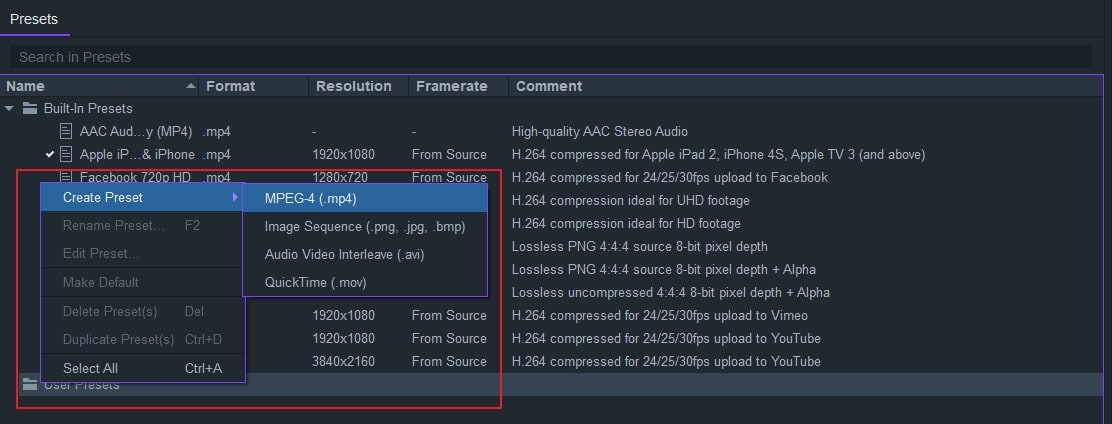Choose Image Sequence (.png, .jpg, .bmp)

364,226
